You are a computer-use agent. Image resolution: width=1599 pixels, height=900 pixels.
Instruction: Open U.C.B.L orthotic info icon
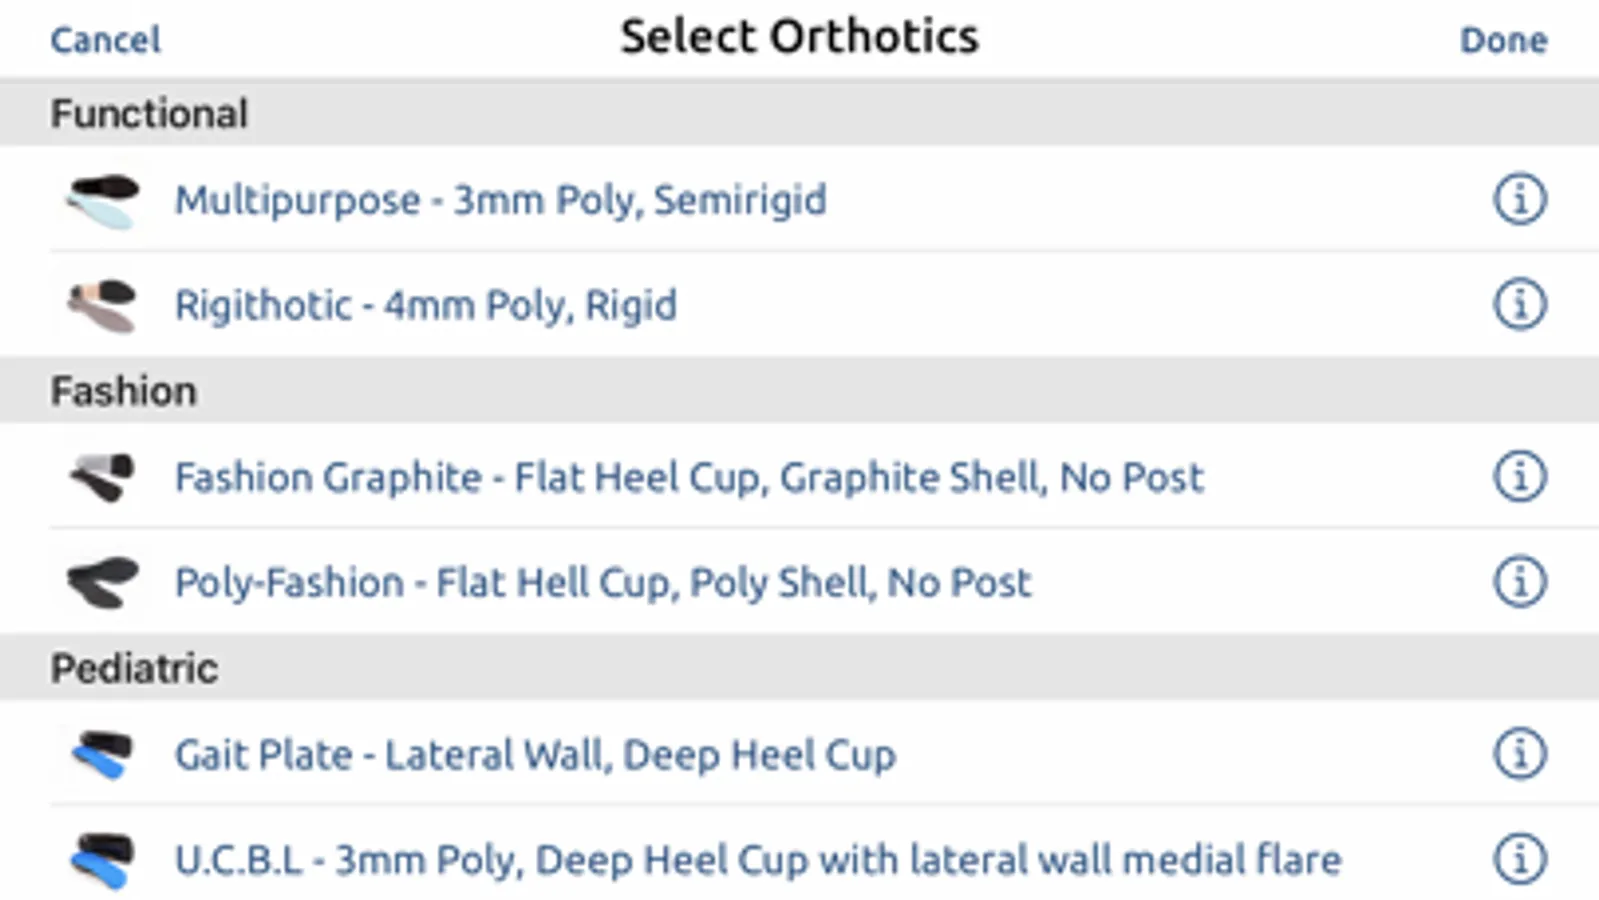(x=1519, y=859)
